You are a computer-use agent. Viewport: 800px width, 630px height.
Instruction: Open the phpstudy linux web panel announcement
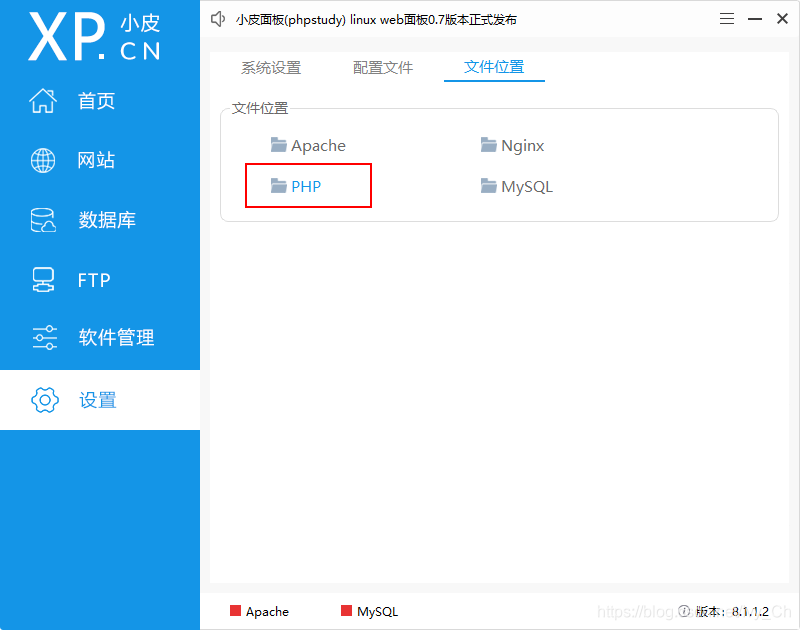point(376,20)
